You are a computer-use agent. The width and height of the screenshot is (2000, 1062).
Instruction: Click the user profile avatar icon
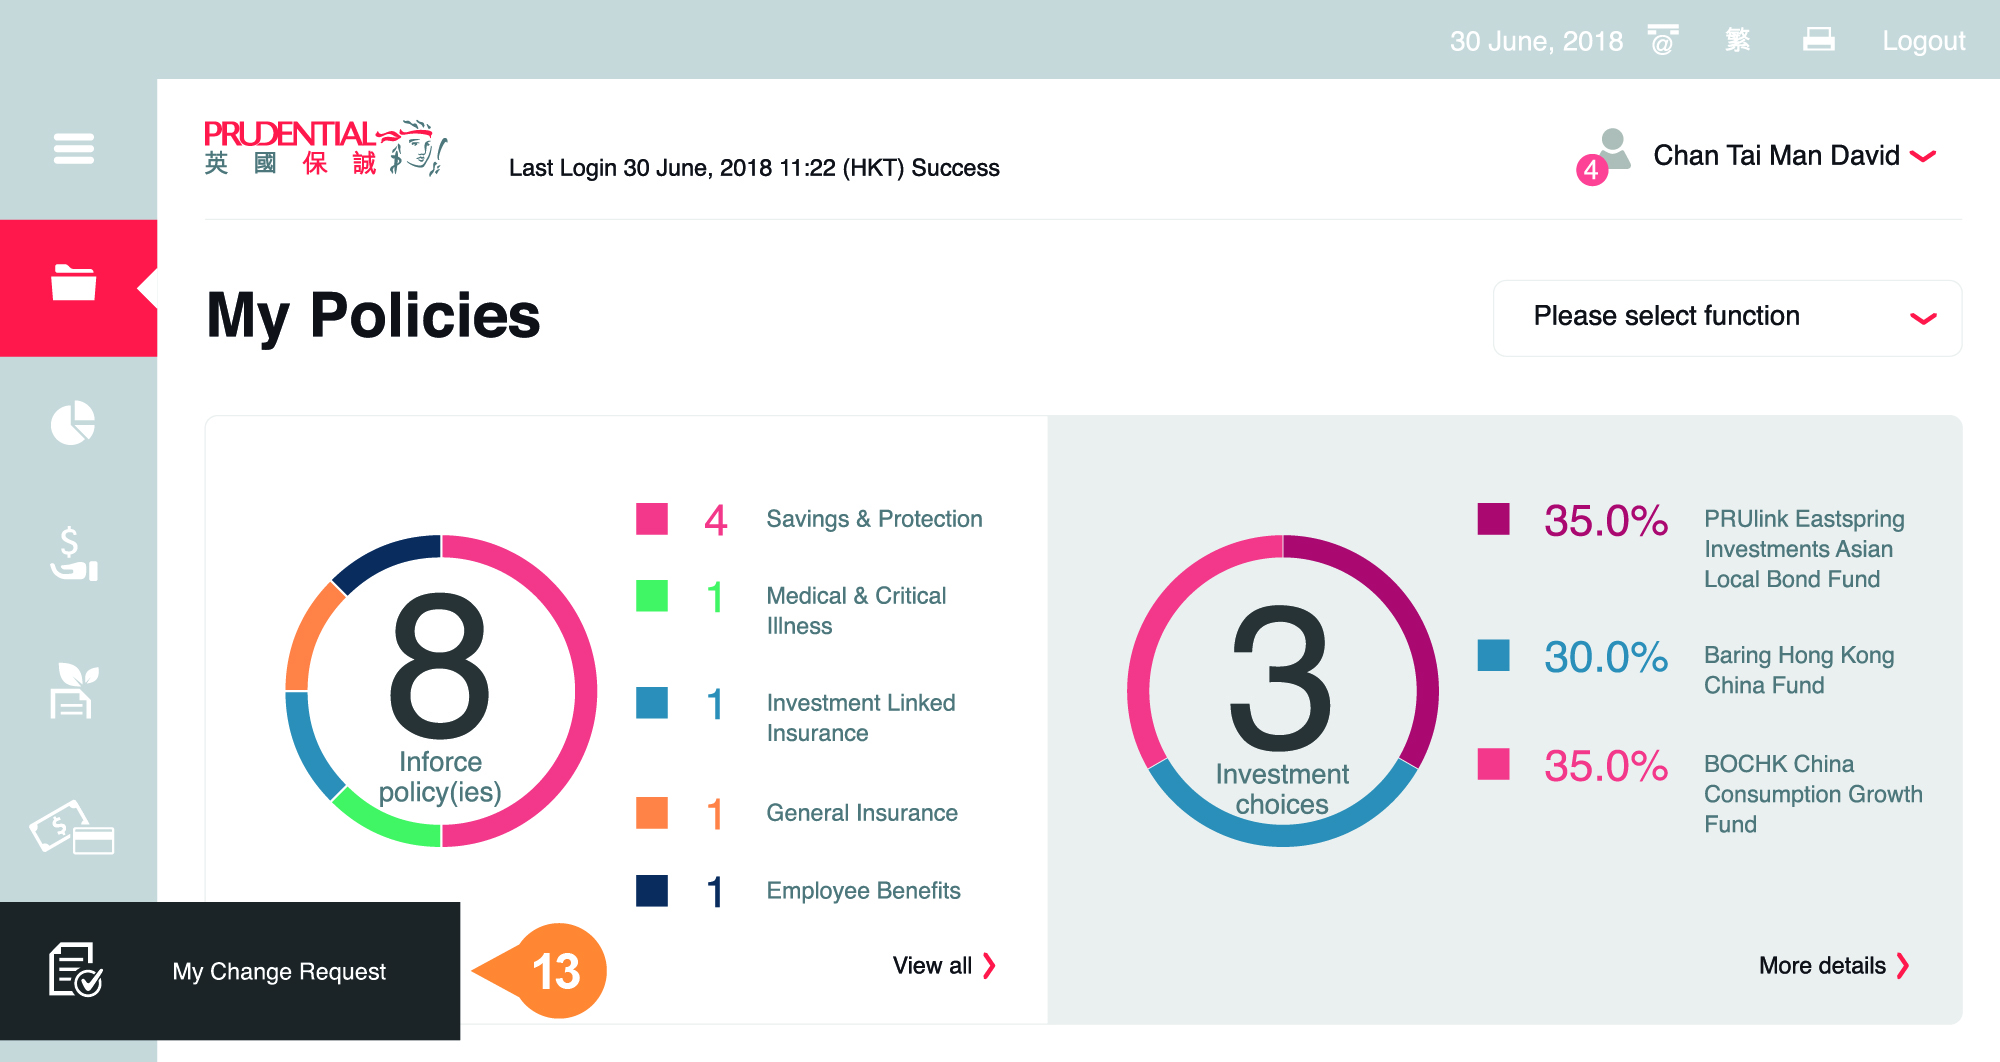tap(1612, 149)
